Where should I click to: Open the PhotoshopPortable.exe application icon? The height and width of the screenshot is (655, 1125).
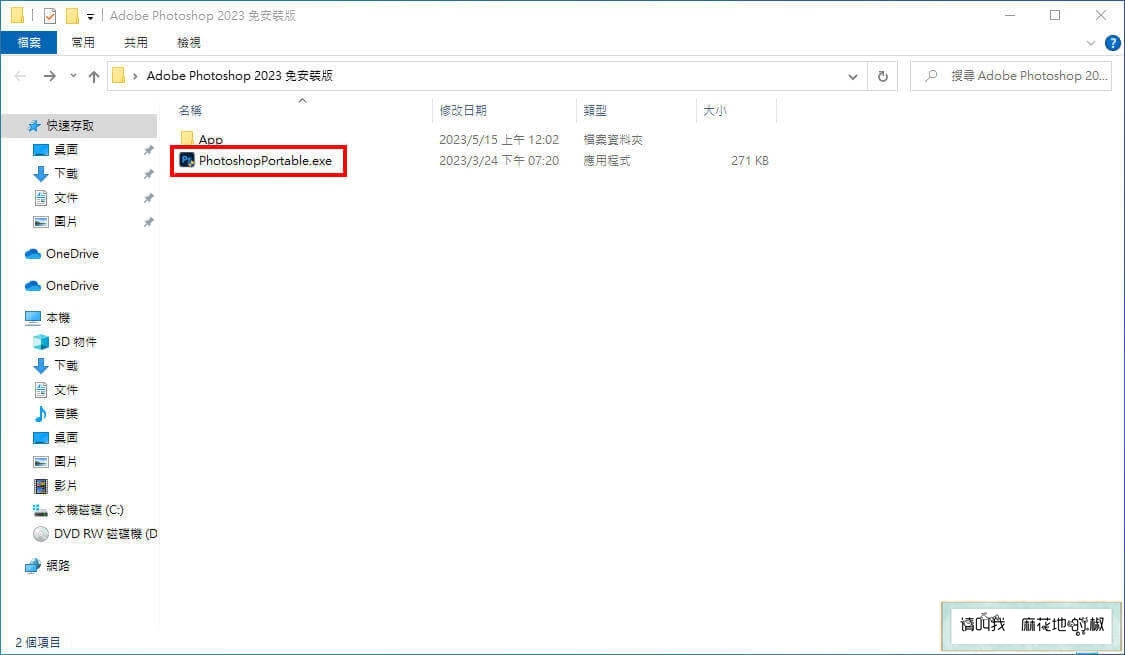(x=187, y=160)
